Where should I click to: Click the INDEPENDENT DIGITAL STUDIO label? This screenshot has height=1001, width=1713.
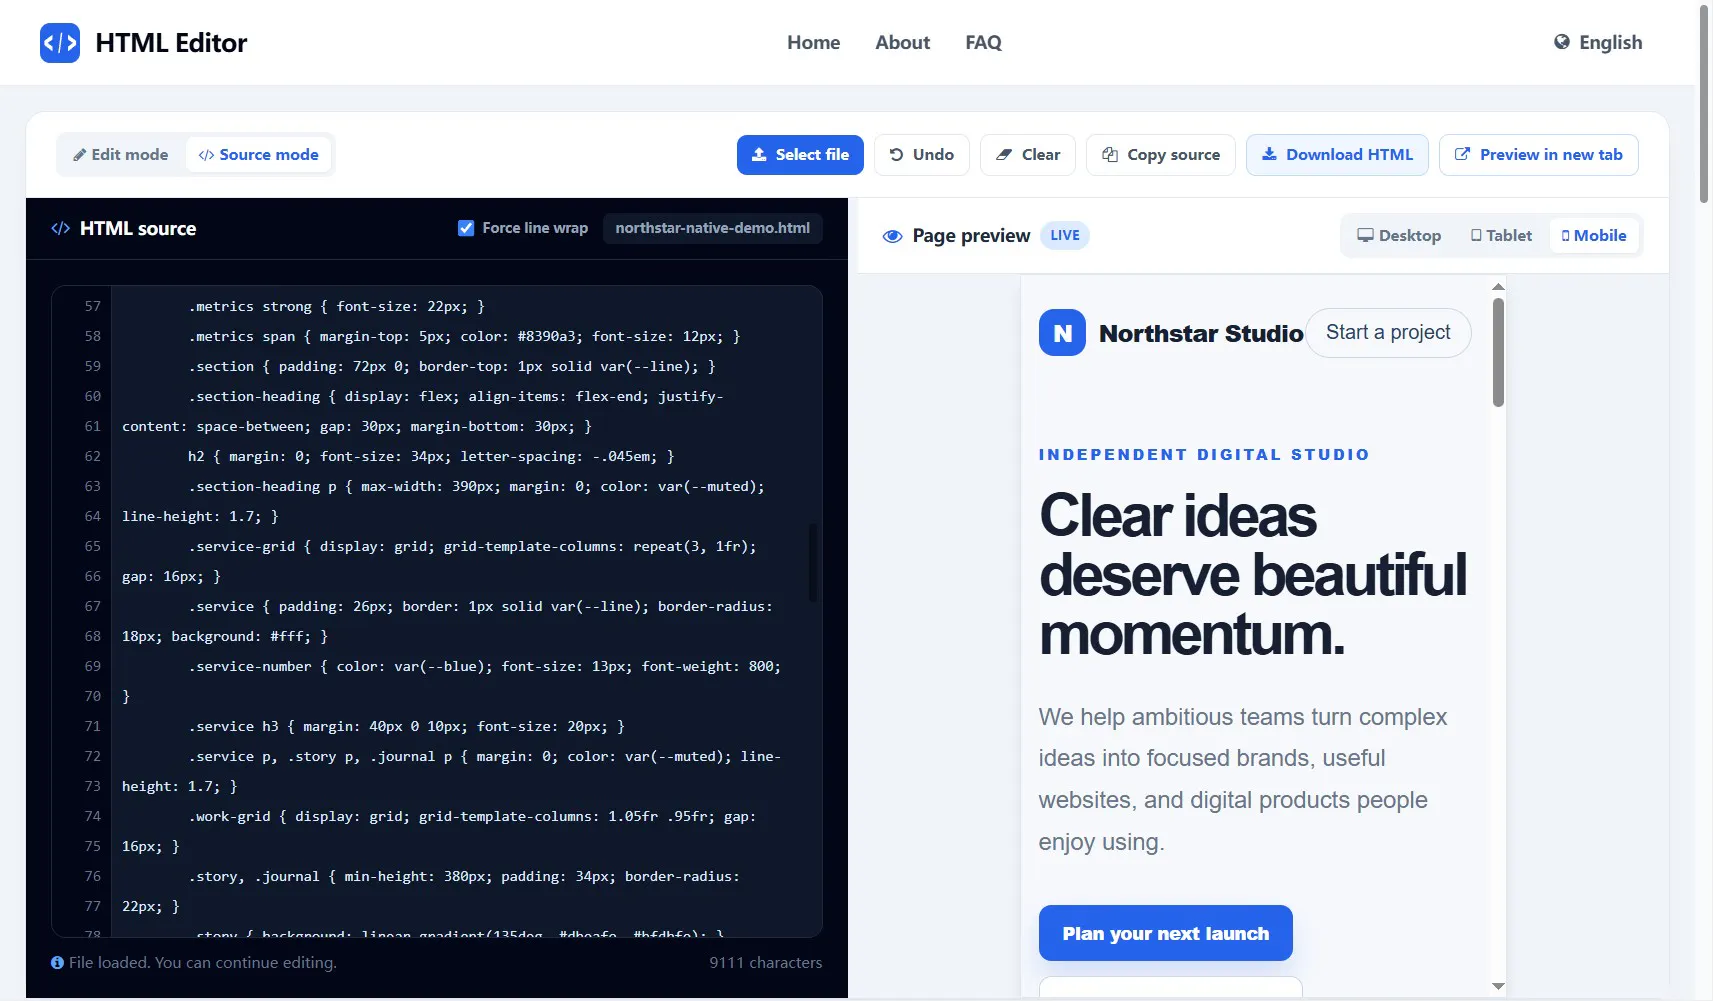point(1204,455)
